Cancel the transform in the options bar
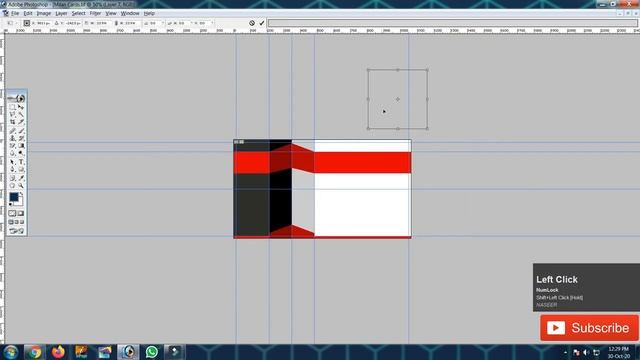This screenshot has width=640, height=360. (252, 23)
